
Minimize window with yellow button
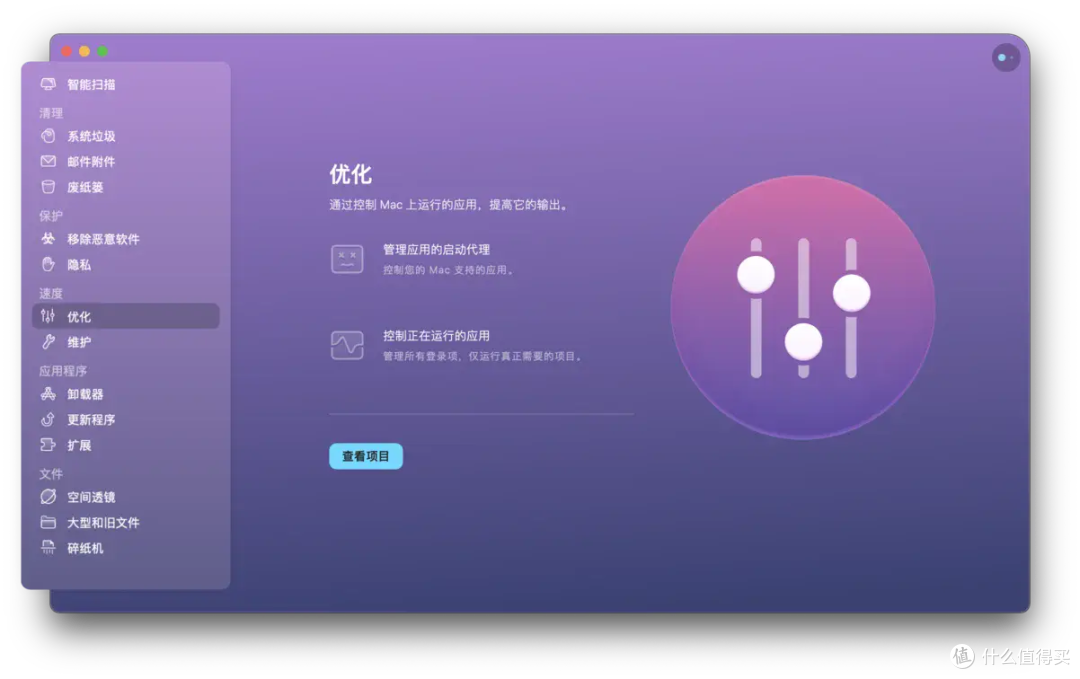pyautogui.click(x=84, y=51)
